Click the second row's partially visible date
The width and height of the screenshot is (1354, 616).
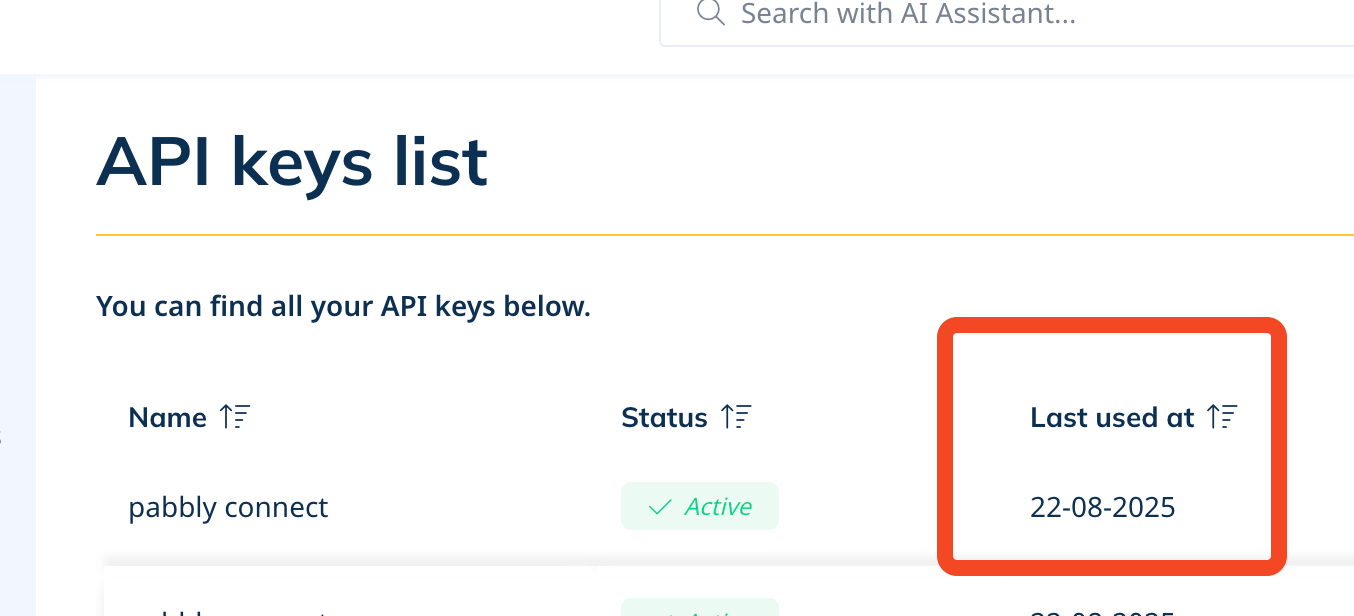pyautogui.click(x=1103, y=611)
